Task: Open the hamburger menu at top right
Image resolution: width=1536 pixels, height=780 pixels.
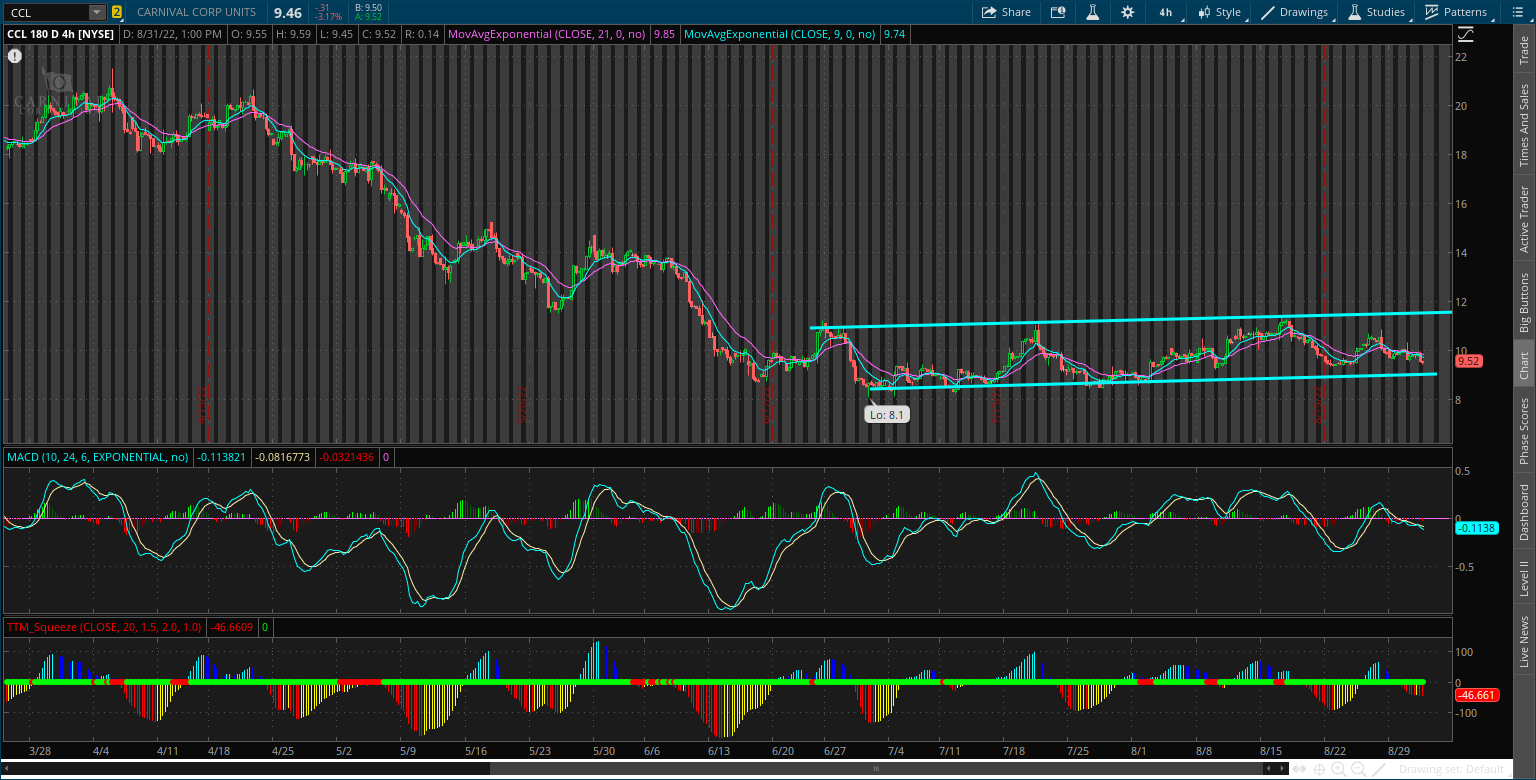Action: click(x=1518, y=12)
